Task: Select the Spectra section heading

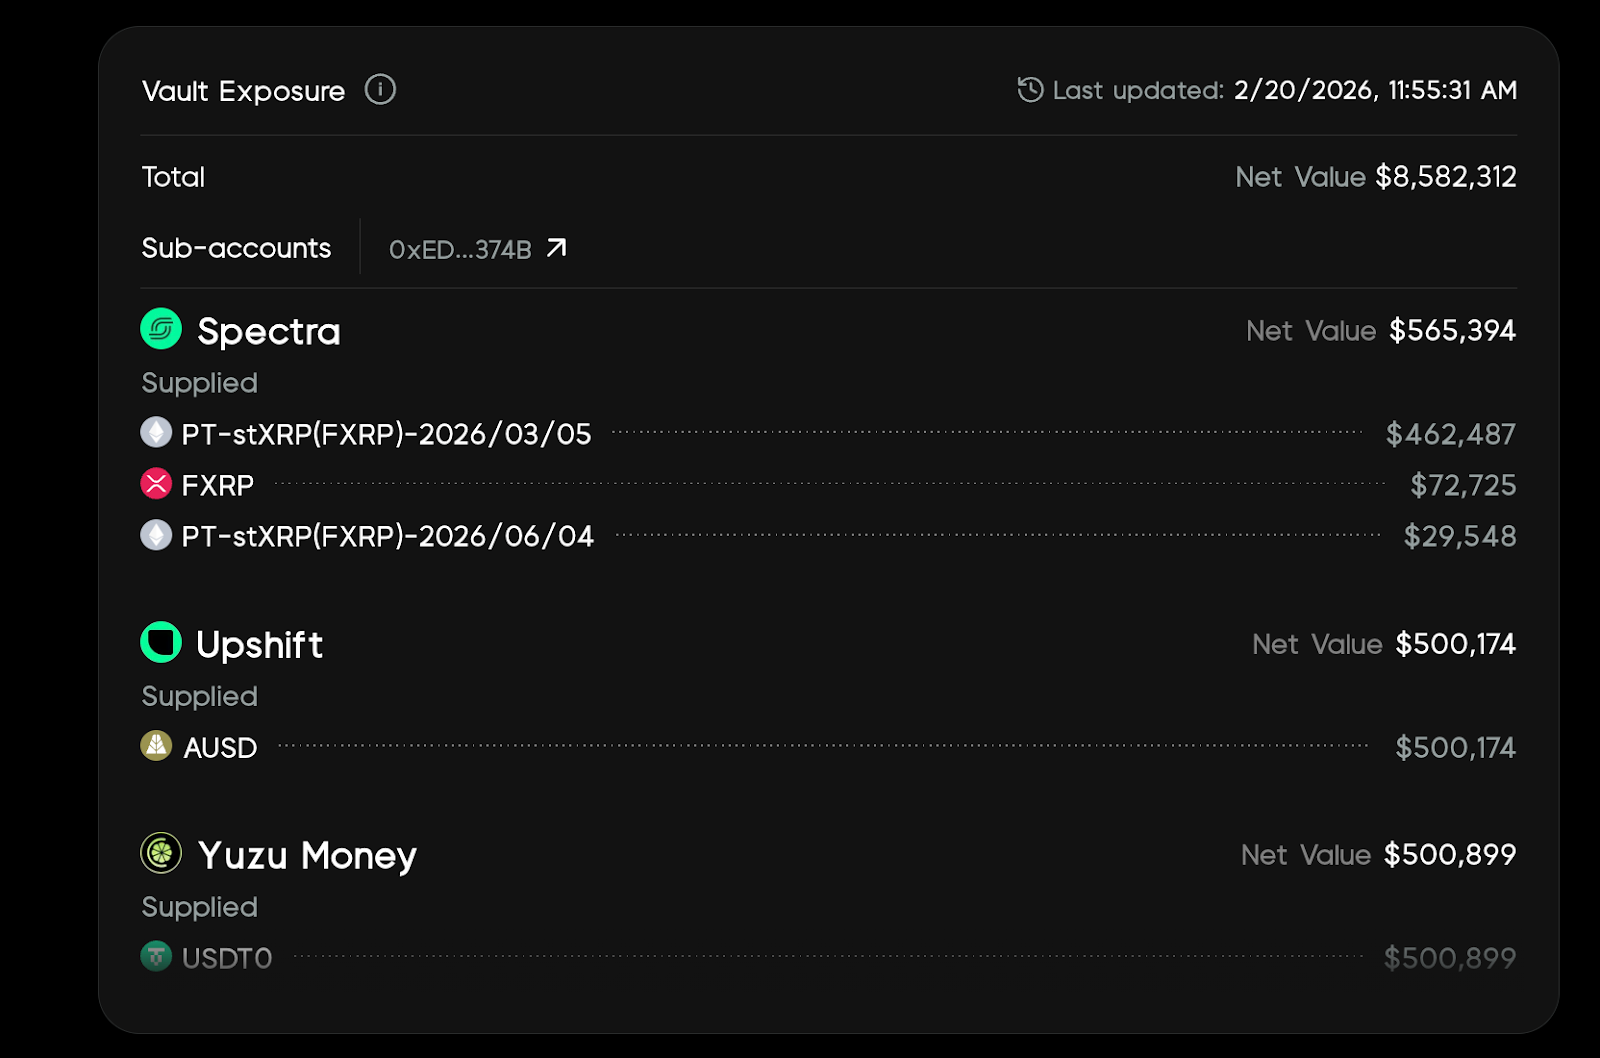Action: coord(269,331)
